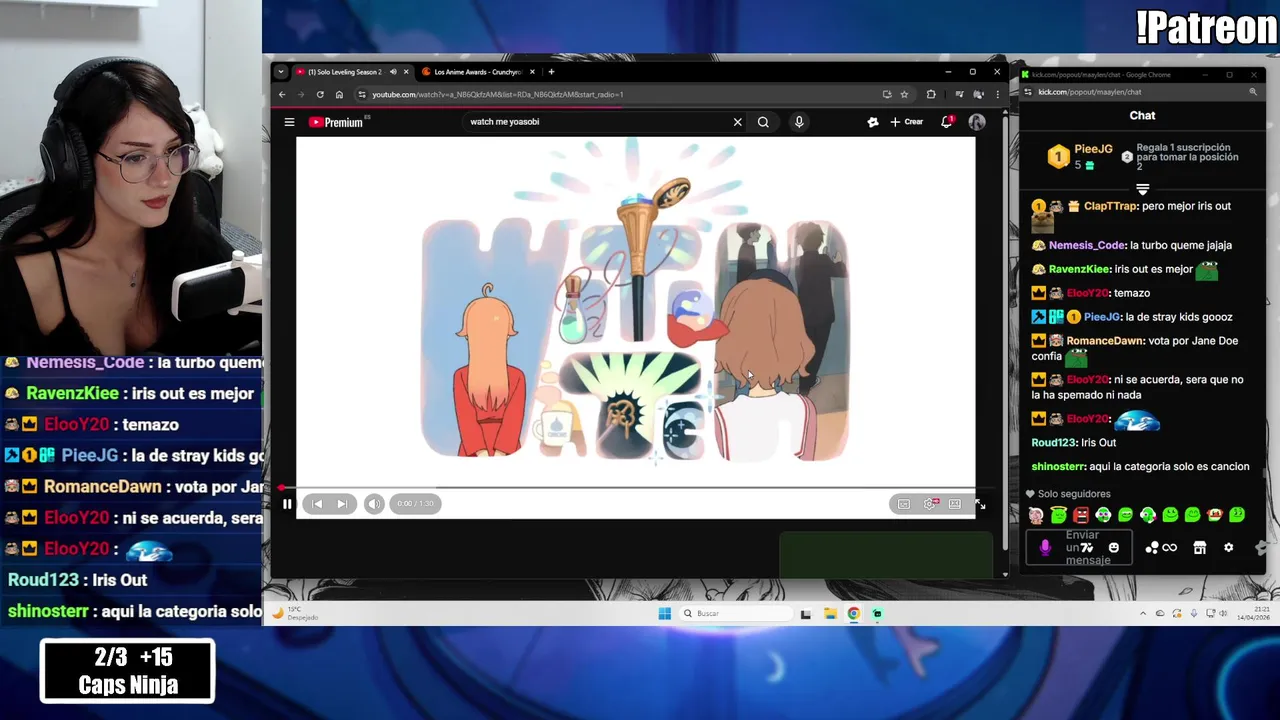Open 7TV emotes in chat input
Viewport: 1280px width, 720px height.
pyautogui.click(x=1087, y=548)
